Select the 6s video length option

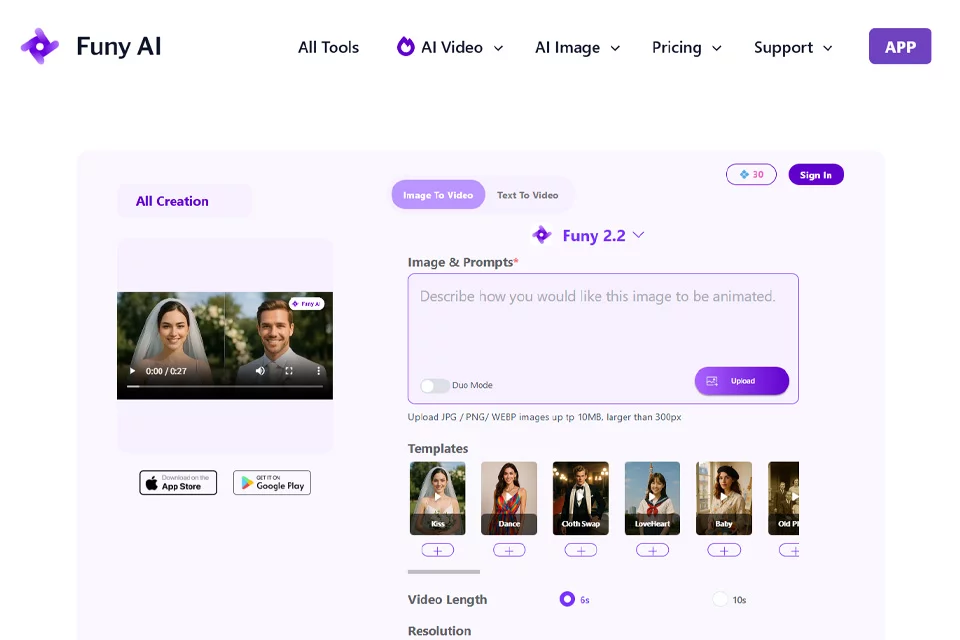(x=568, y=599)
